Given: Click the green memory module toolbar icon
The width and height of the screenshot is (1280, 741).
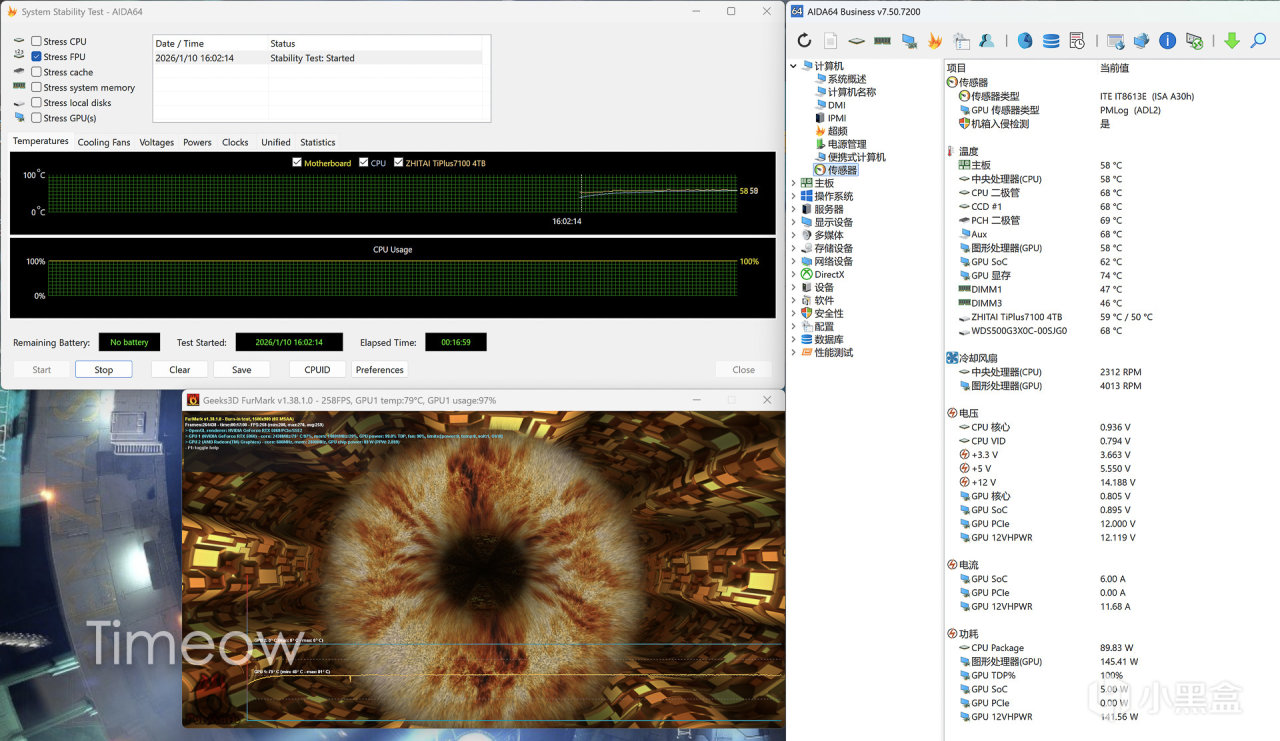Looking at the screenshot, I should (x=882, y=41).
